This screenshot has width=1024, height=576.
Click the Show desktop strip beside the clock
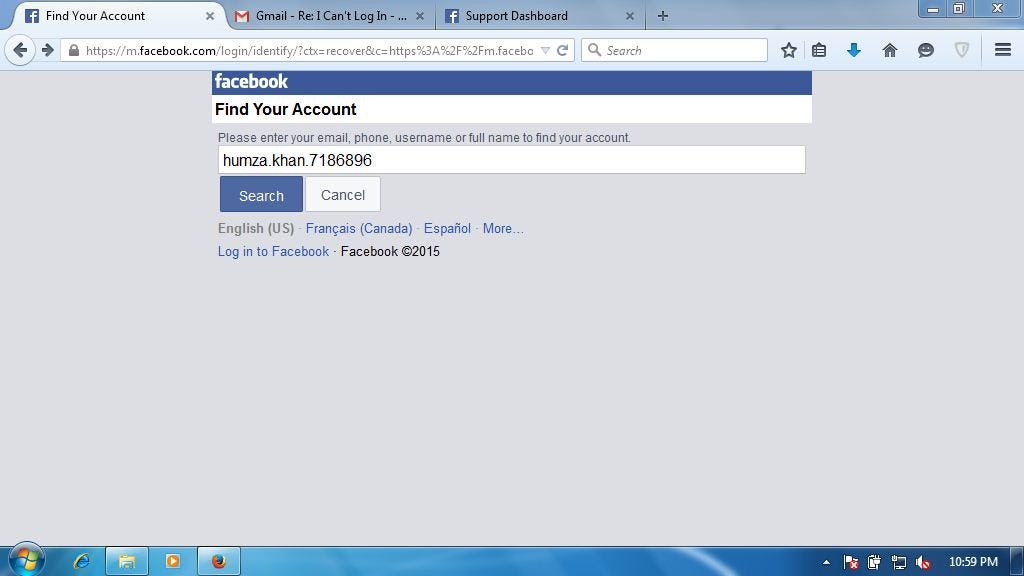point(1017,561)
